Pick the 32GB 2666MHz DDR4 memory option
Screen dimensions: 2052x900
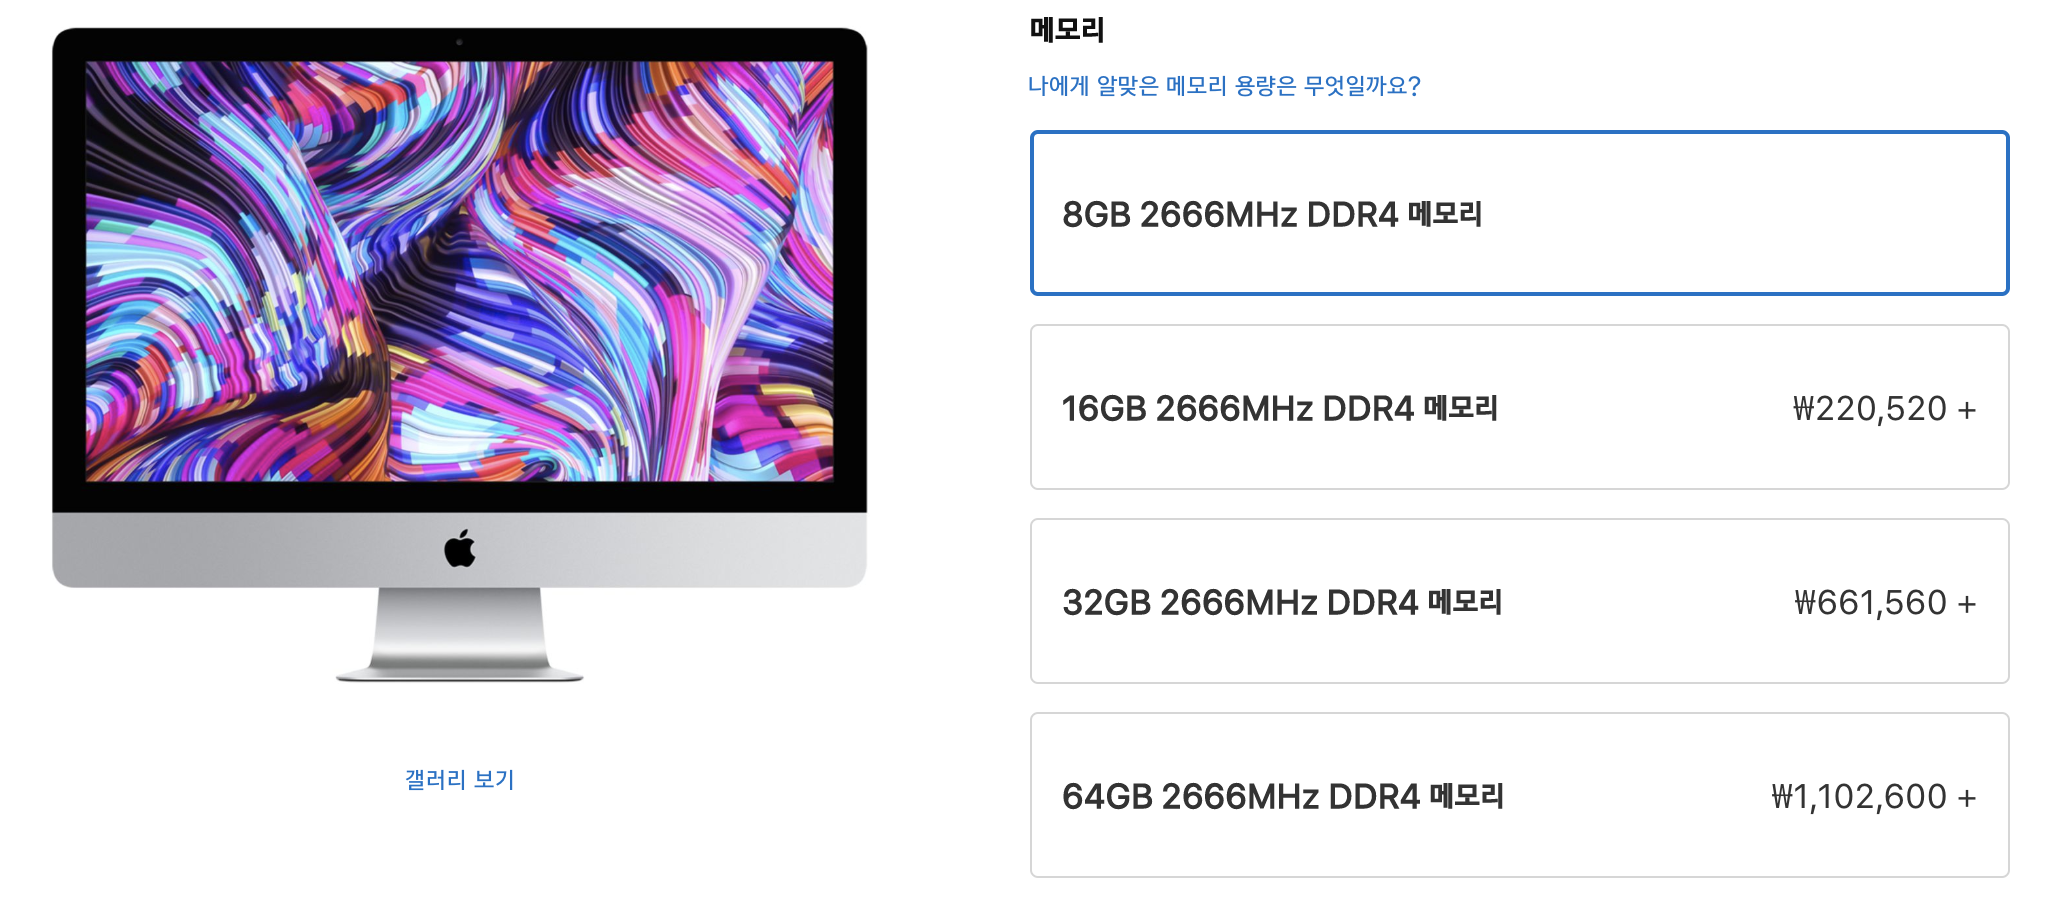click(1519, 601)
